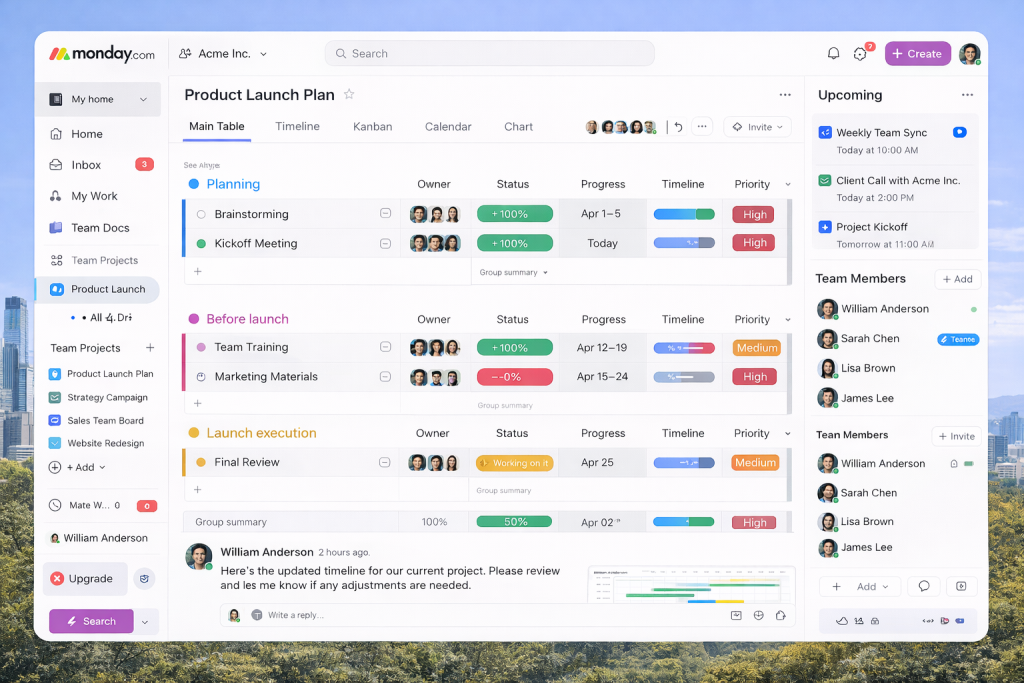This screenshot has width=1024, height=683.
Task: Click the Brainstorming timeline bar
Action: click(684, 214)
